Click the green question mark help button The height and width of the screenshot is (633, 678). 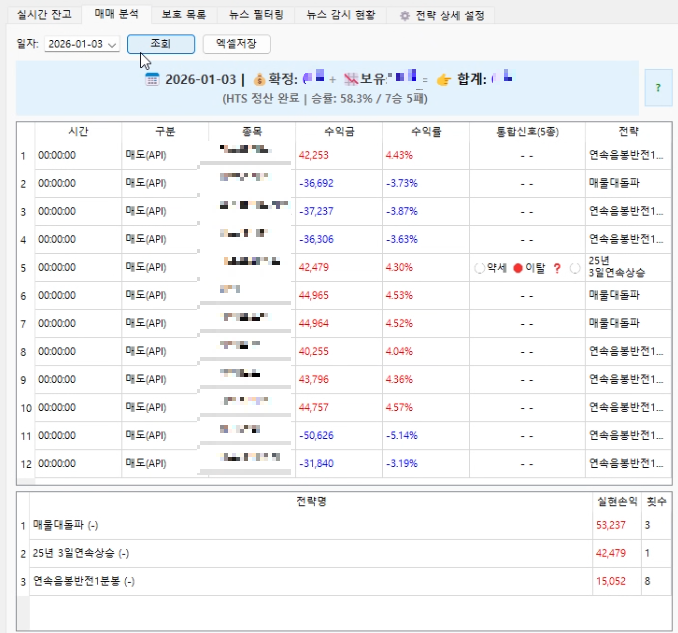click(658, 88)
